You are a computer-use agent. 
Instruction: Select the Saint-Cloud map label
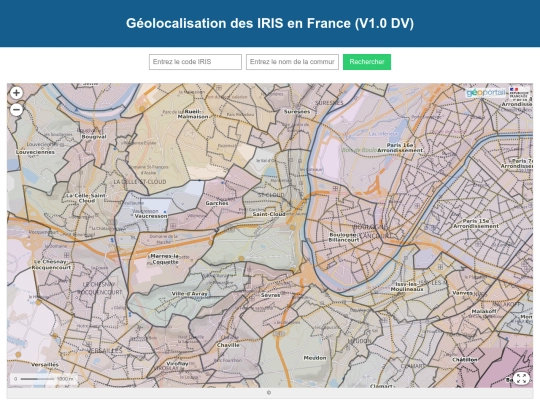(x=269, y=214)
